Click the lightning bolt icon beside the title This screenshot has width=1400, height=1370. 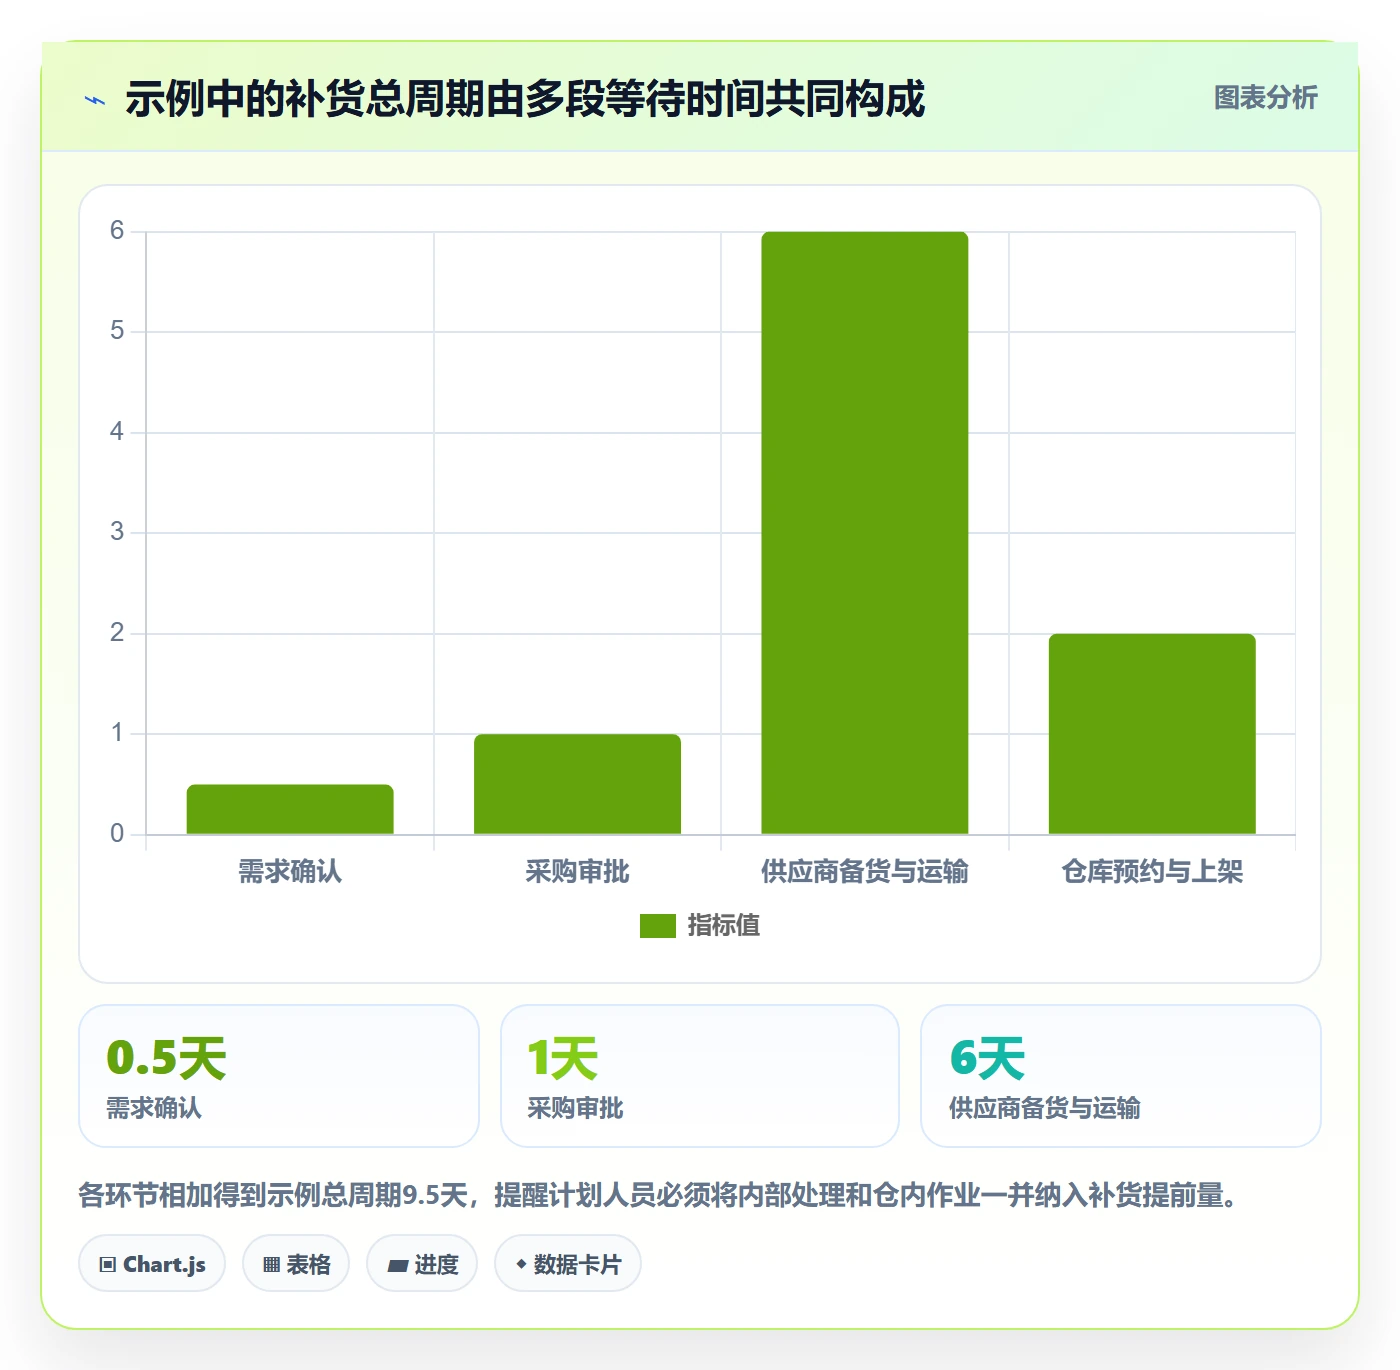point(95,100)
